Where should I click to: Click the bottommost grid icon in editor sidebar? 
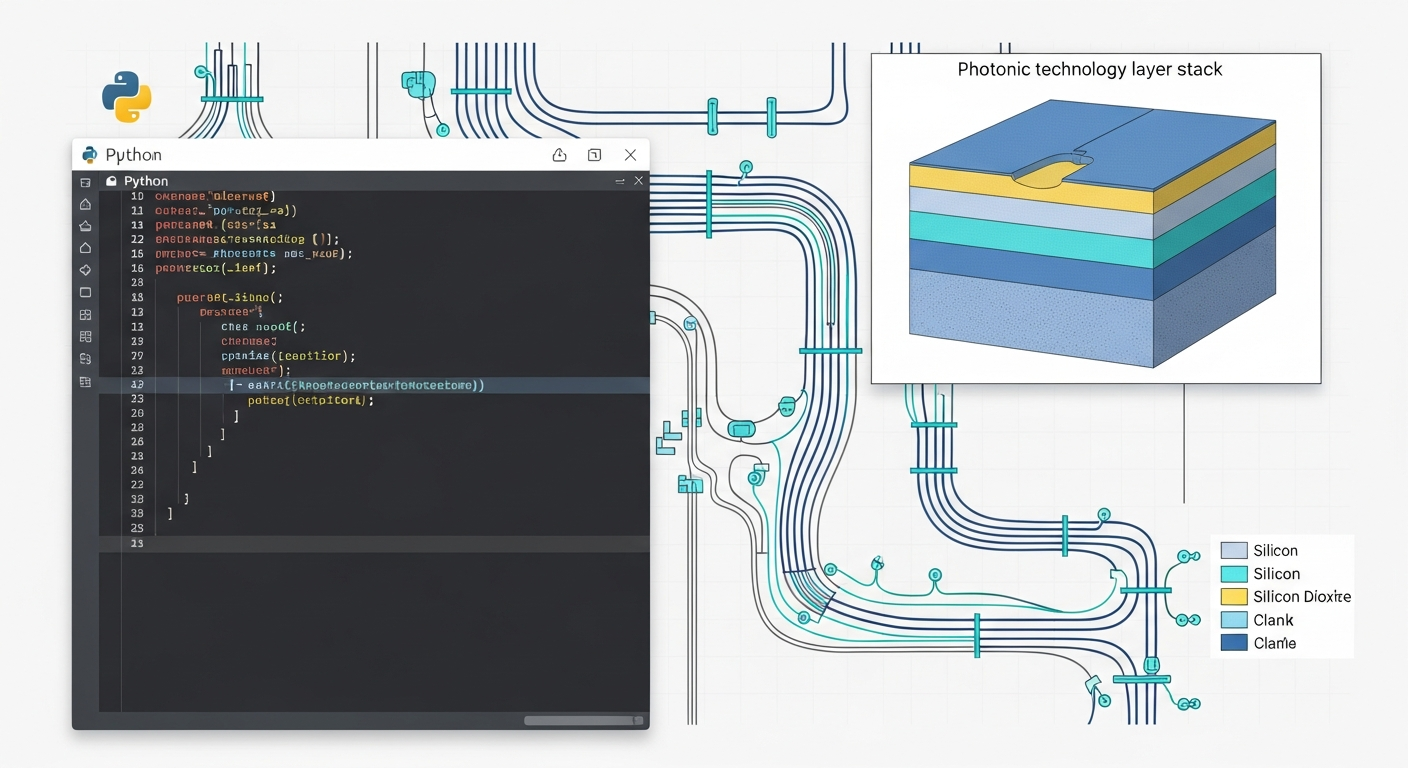pyautogui.click(x=85, y=381)
